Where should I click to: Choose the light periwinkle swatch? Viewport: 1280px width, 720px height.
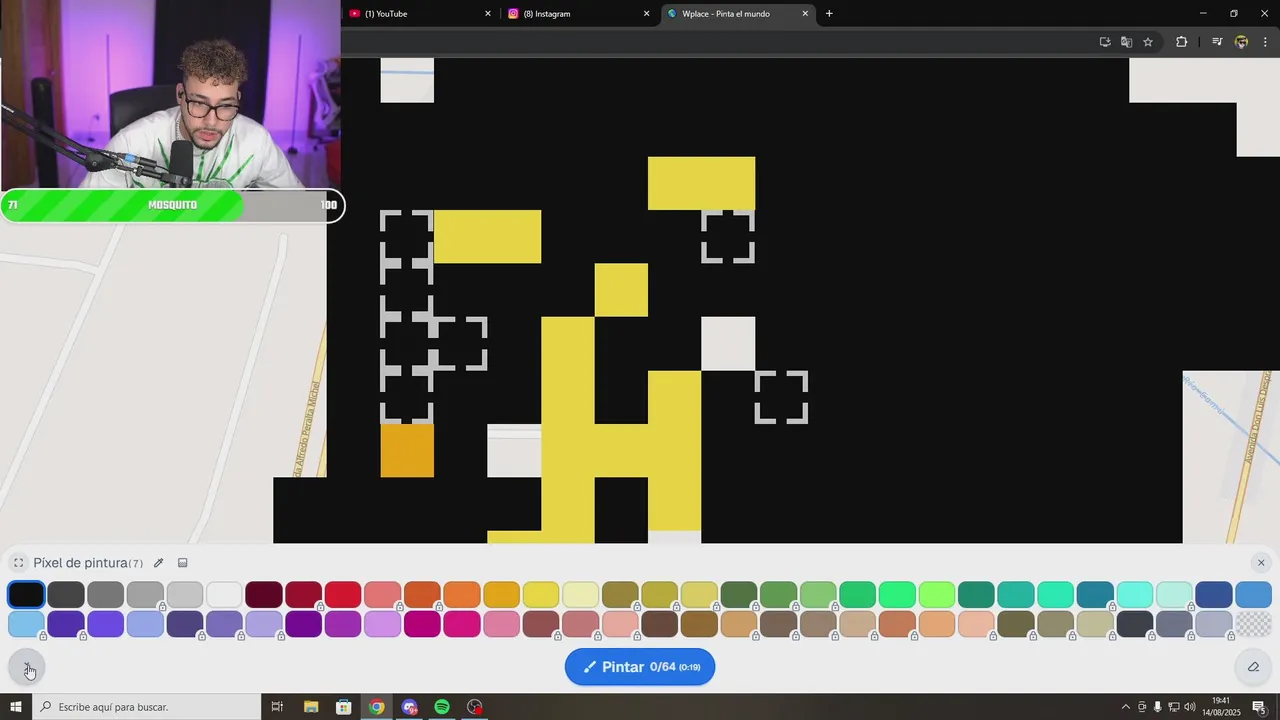pyautogui.click(x=145, y=624)
